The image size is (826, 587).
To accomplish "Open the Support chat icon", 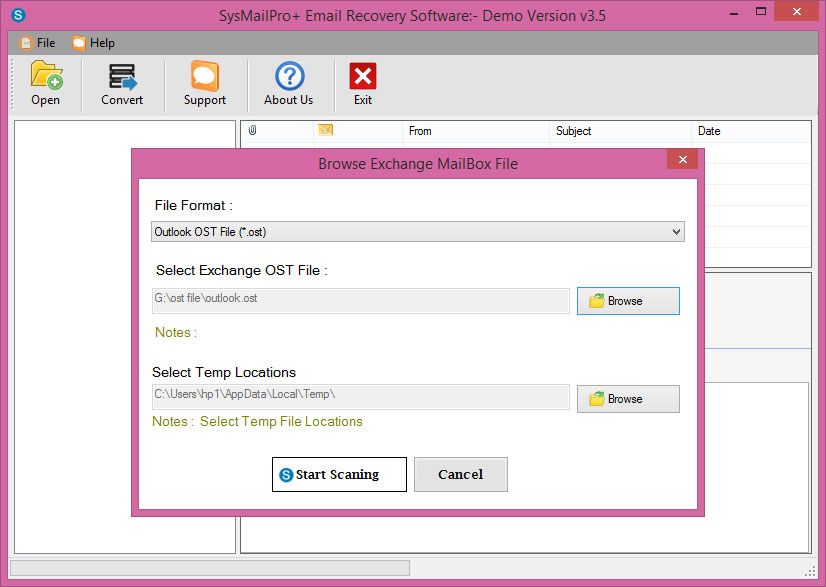I will (204, 76).
